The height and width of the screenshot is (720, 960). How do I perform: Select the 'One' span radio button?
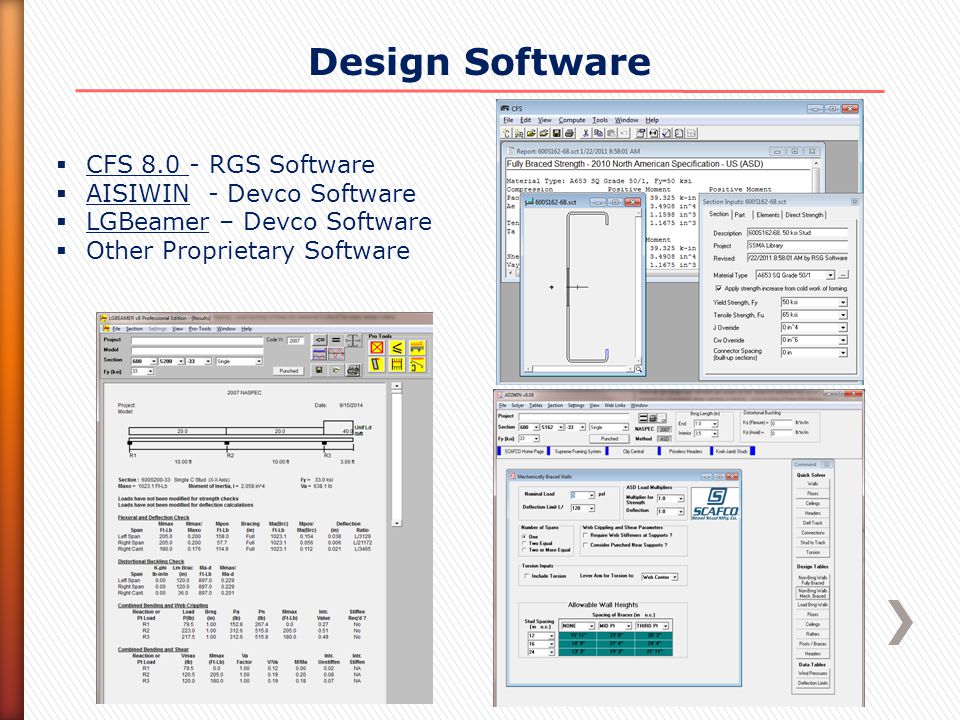pos(523,536)
